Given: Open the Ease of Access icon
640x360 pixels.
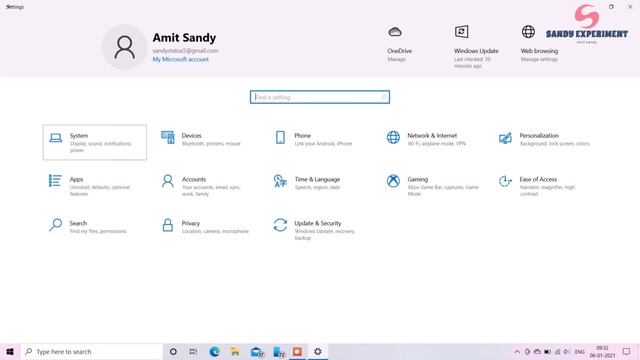Looking at the screenshot, I should [505, 181].
